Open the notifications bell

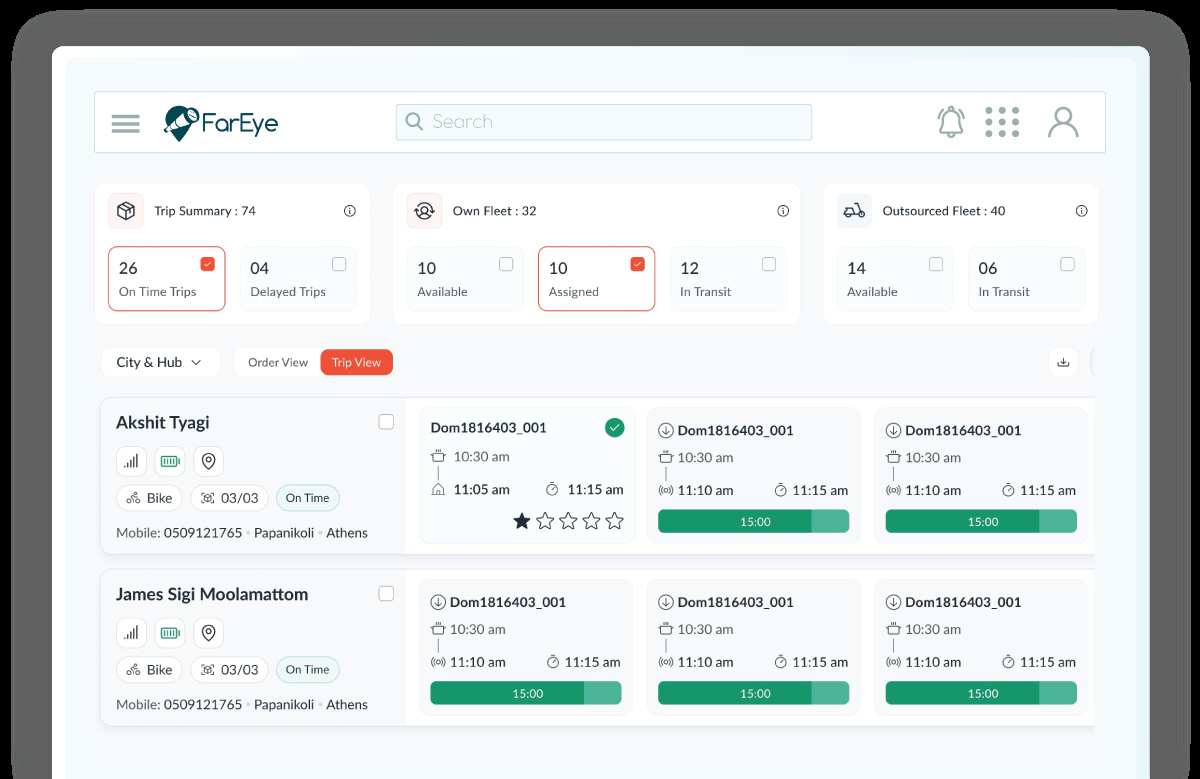(950, 121)
